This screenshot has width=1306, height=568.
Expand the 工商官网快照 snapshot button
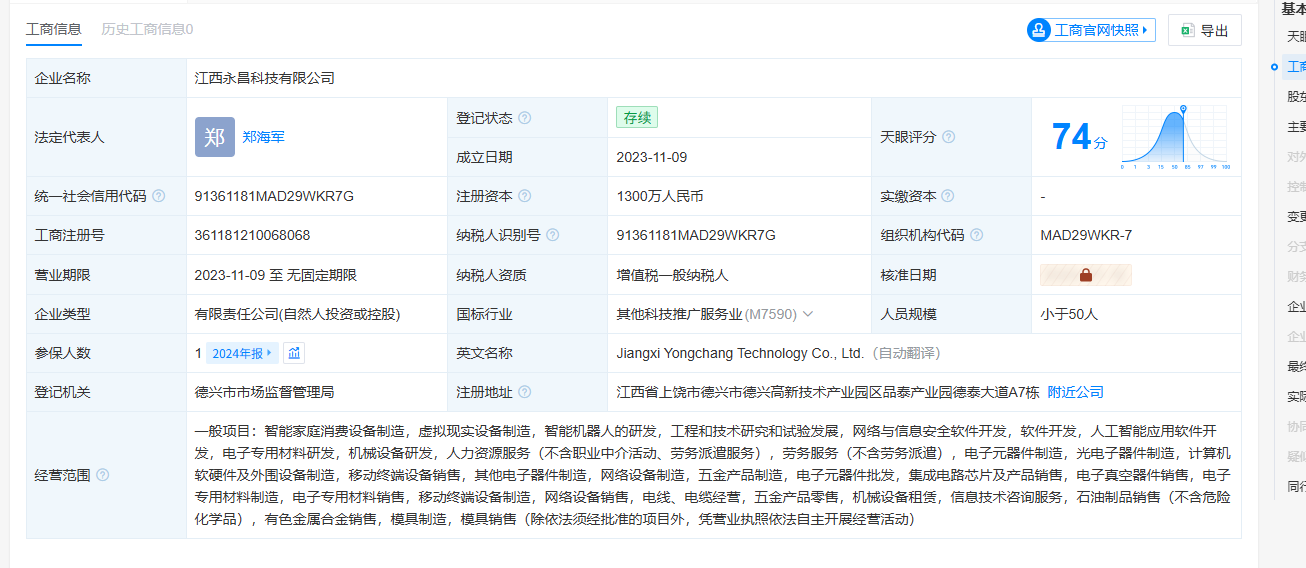(1091, 30)
